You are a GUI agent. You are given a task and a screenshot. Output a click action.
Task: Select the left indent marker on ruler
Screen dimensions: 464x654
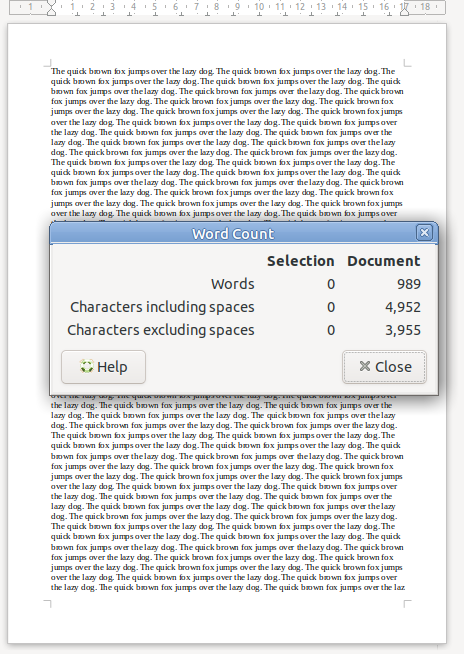coord(51,8)
